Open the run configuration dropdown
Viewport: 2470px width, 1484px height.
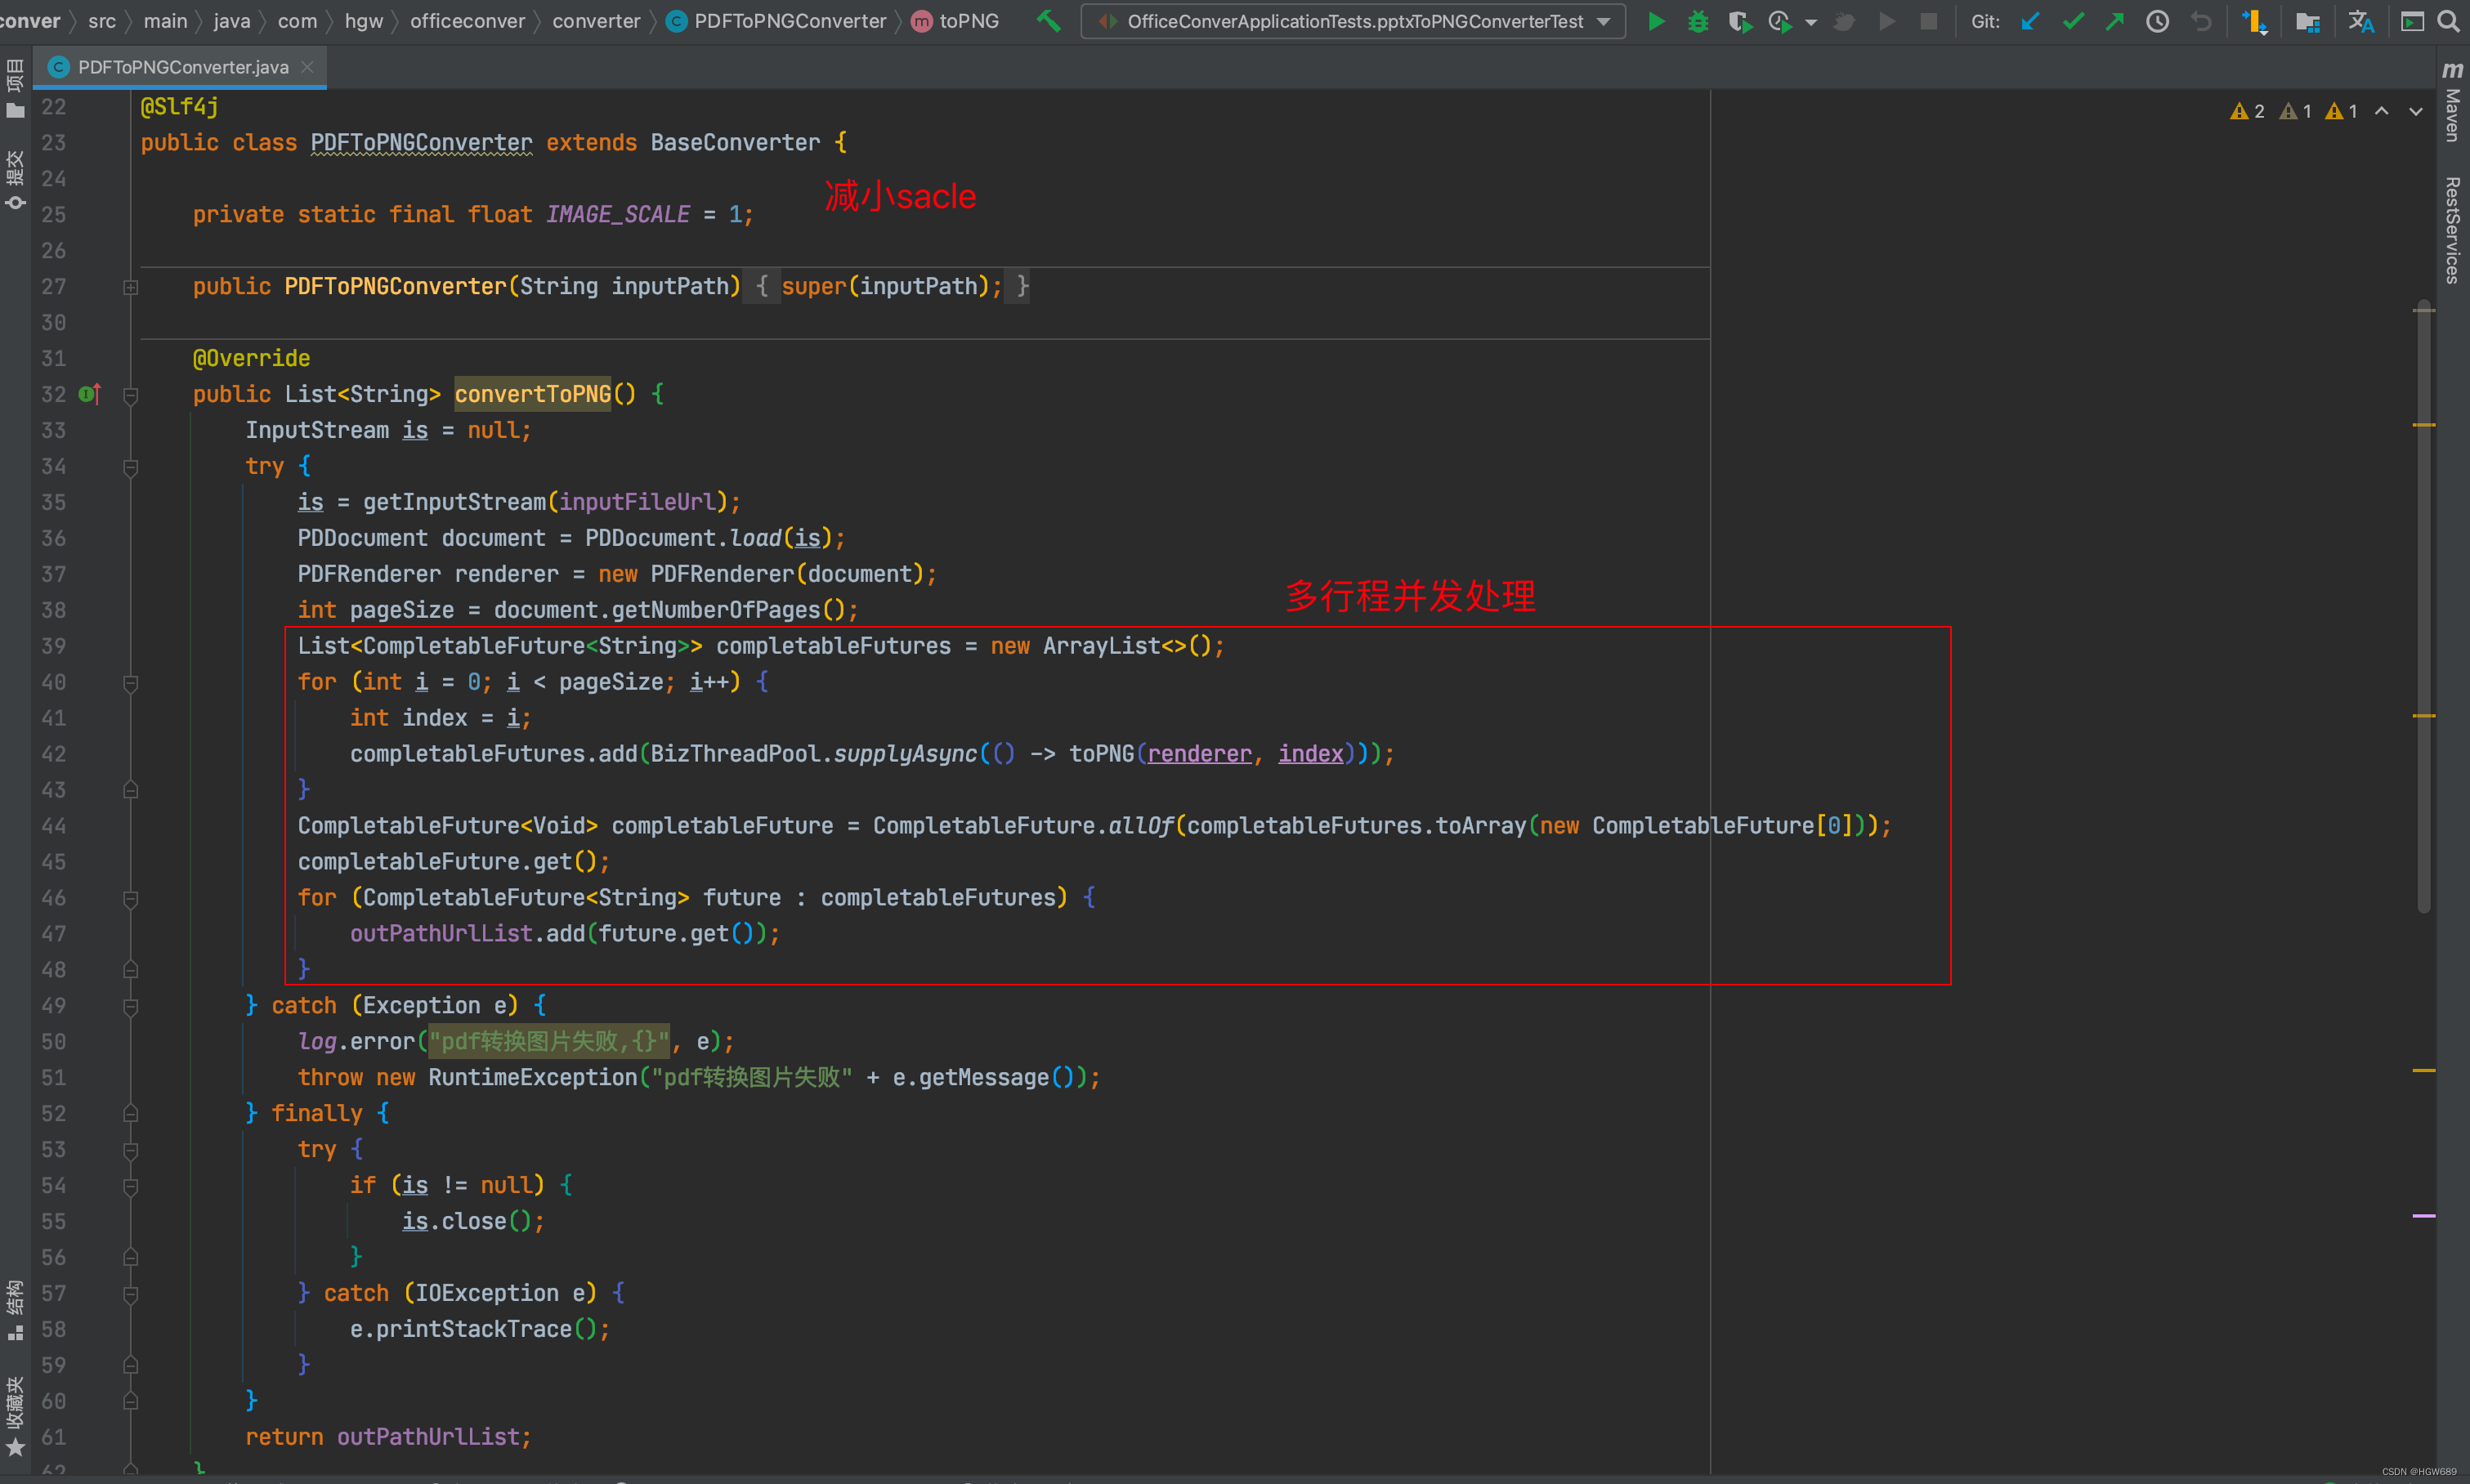[1353, 21]
